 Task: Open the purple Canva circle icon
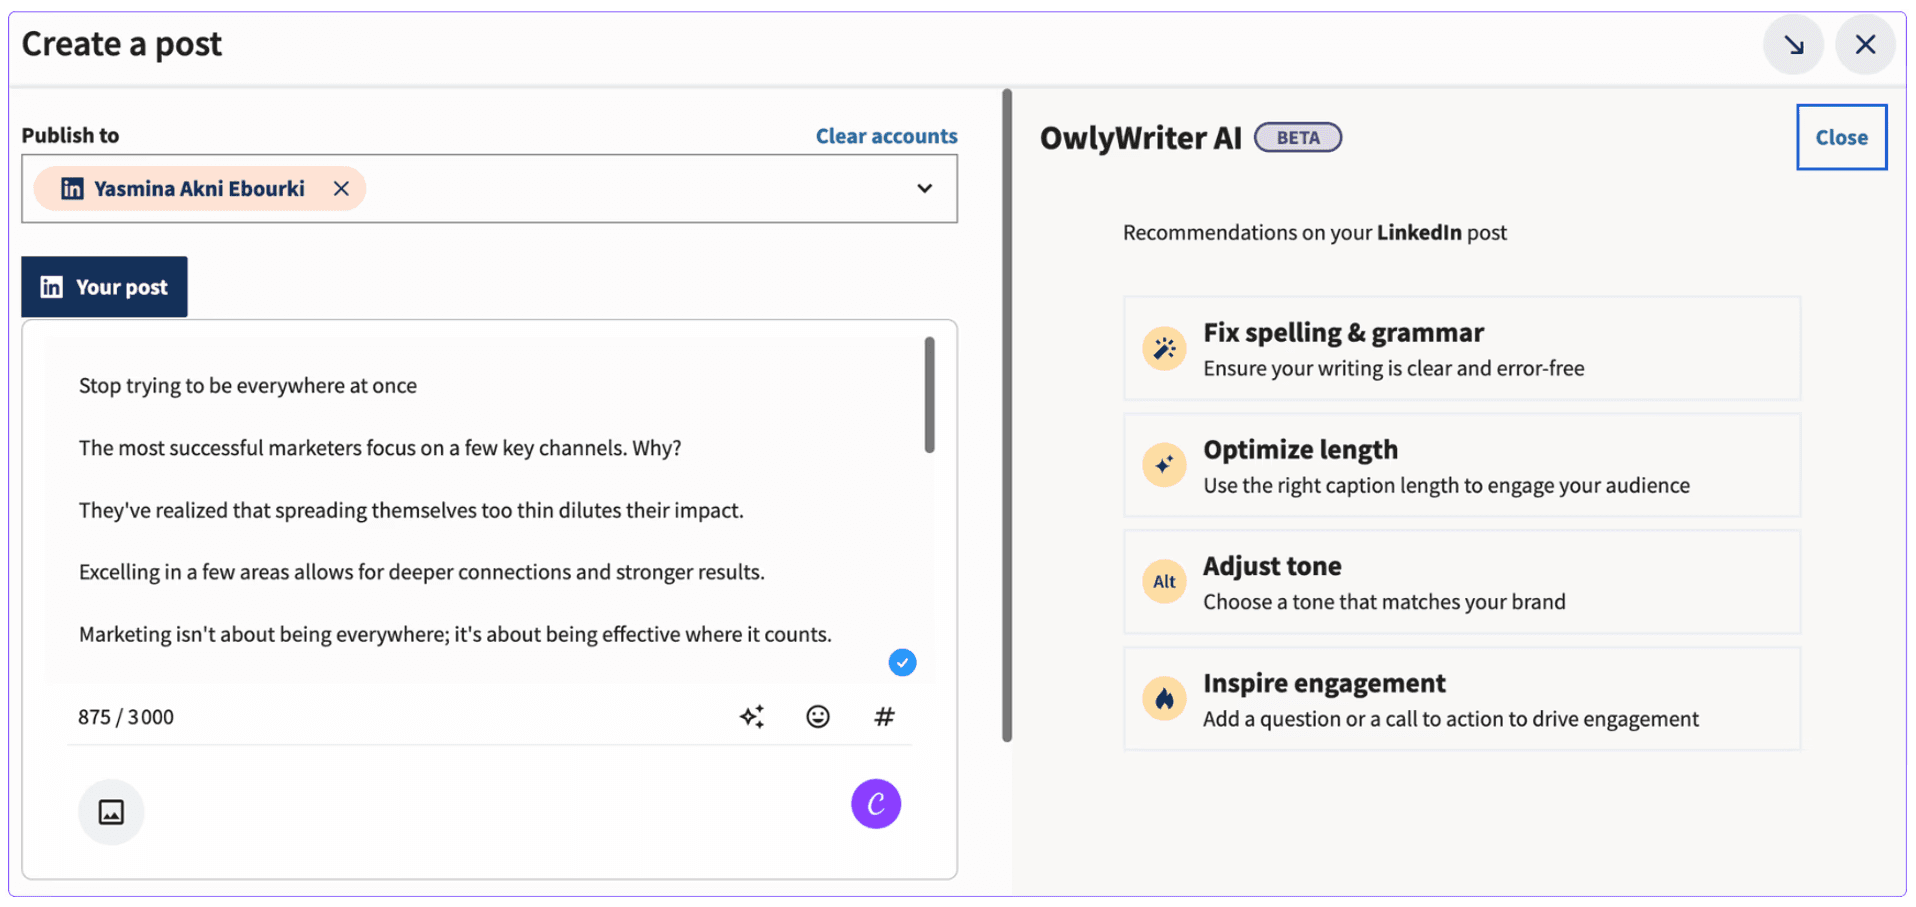tap(876, 804)
